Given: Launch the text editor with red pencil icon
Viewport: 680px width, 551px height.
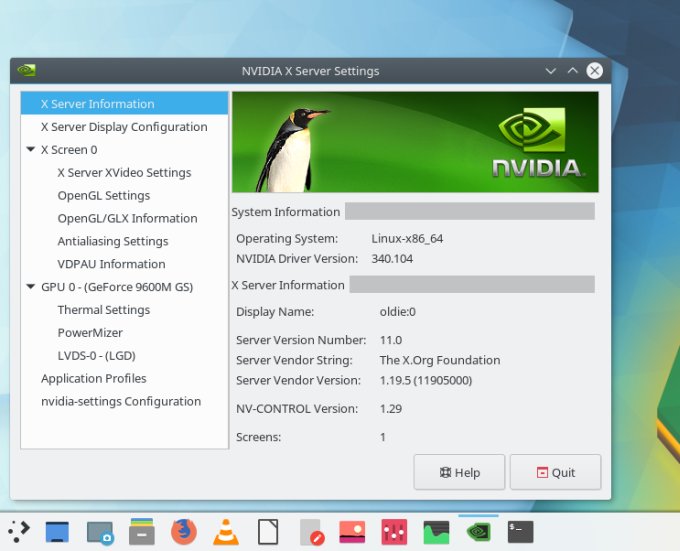Looking at the screenshot, I should (x=312, y=532).
